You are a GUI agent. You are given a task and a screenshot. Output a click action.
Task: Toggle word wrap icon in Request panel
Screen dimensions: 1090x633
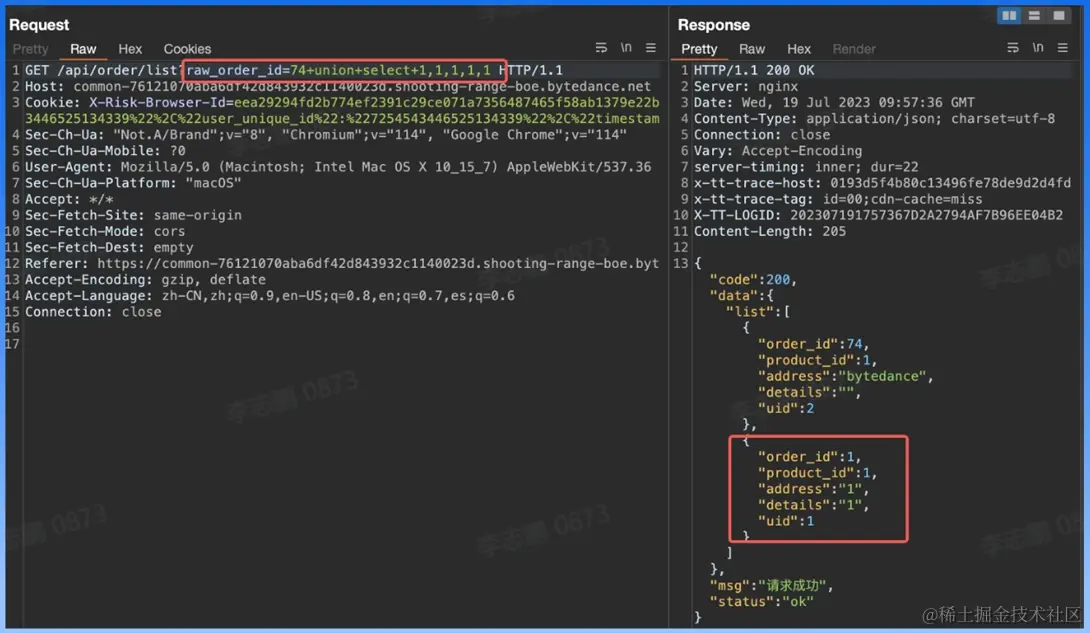pos(601,48)
